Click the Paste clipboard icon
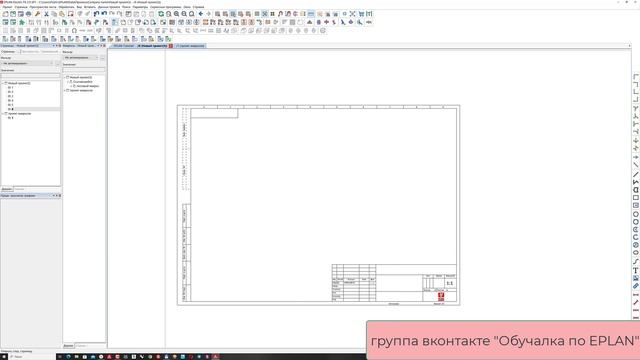The height and width of the screenshot is (360, 640). [x=62, y=14]
